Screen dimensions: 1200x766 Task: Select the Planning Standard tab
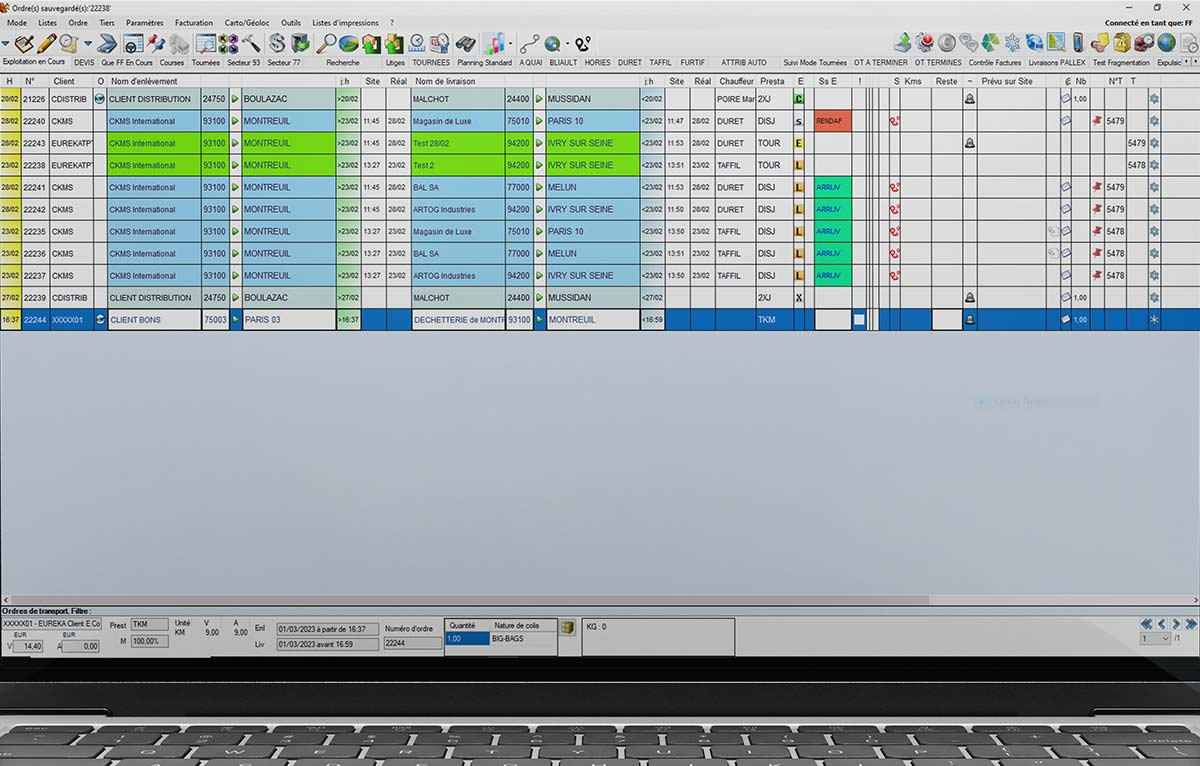coord(484,62)
